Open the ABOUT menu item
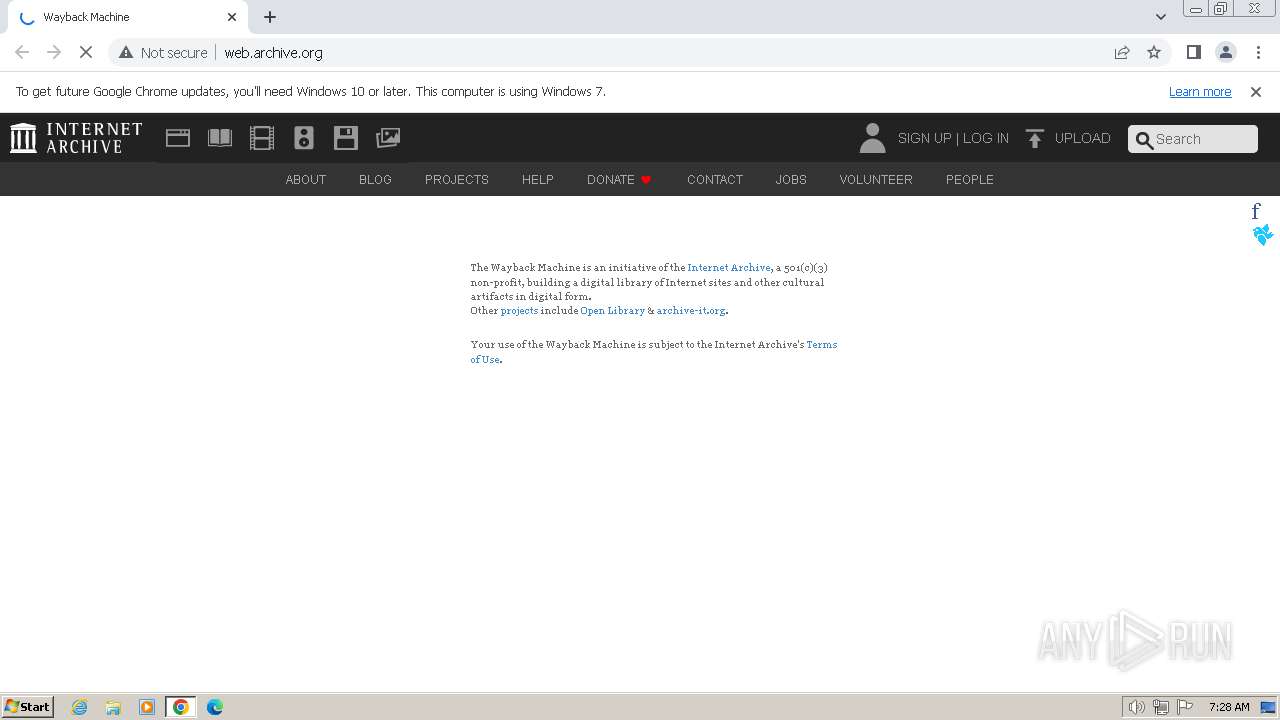Image resolution: width=1280 pixels, height=720 pixels. tap(306, 179)
